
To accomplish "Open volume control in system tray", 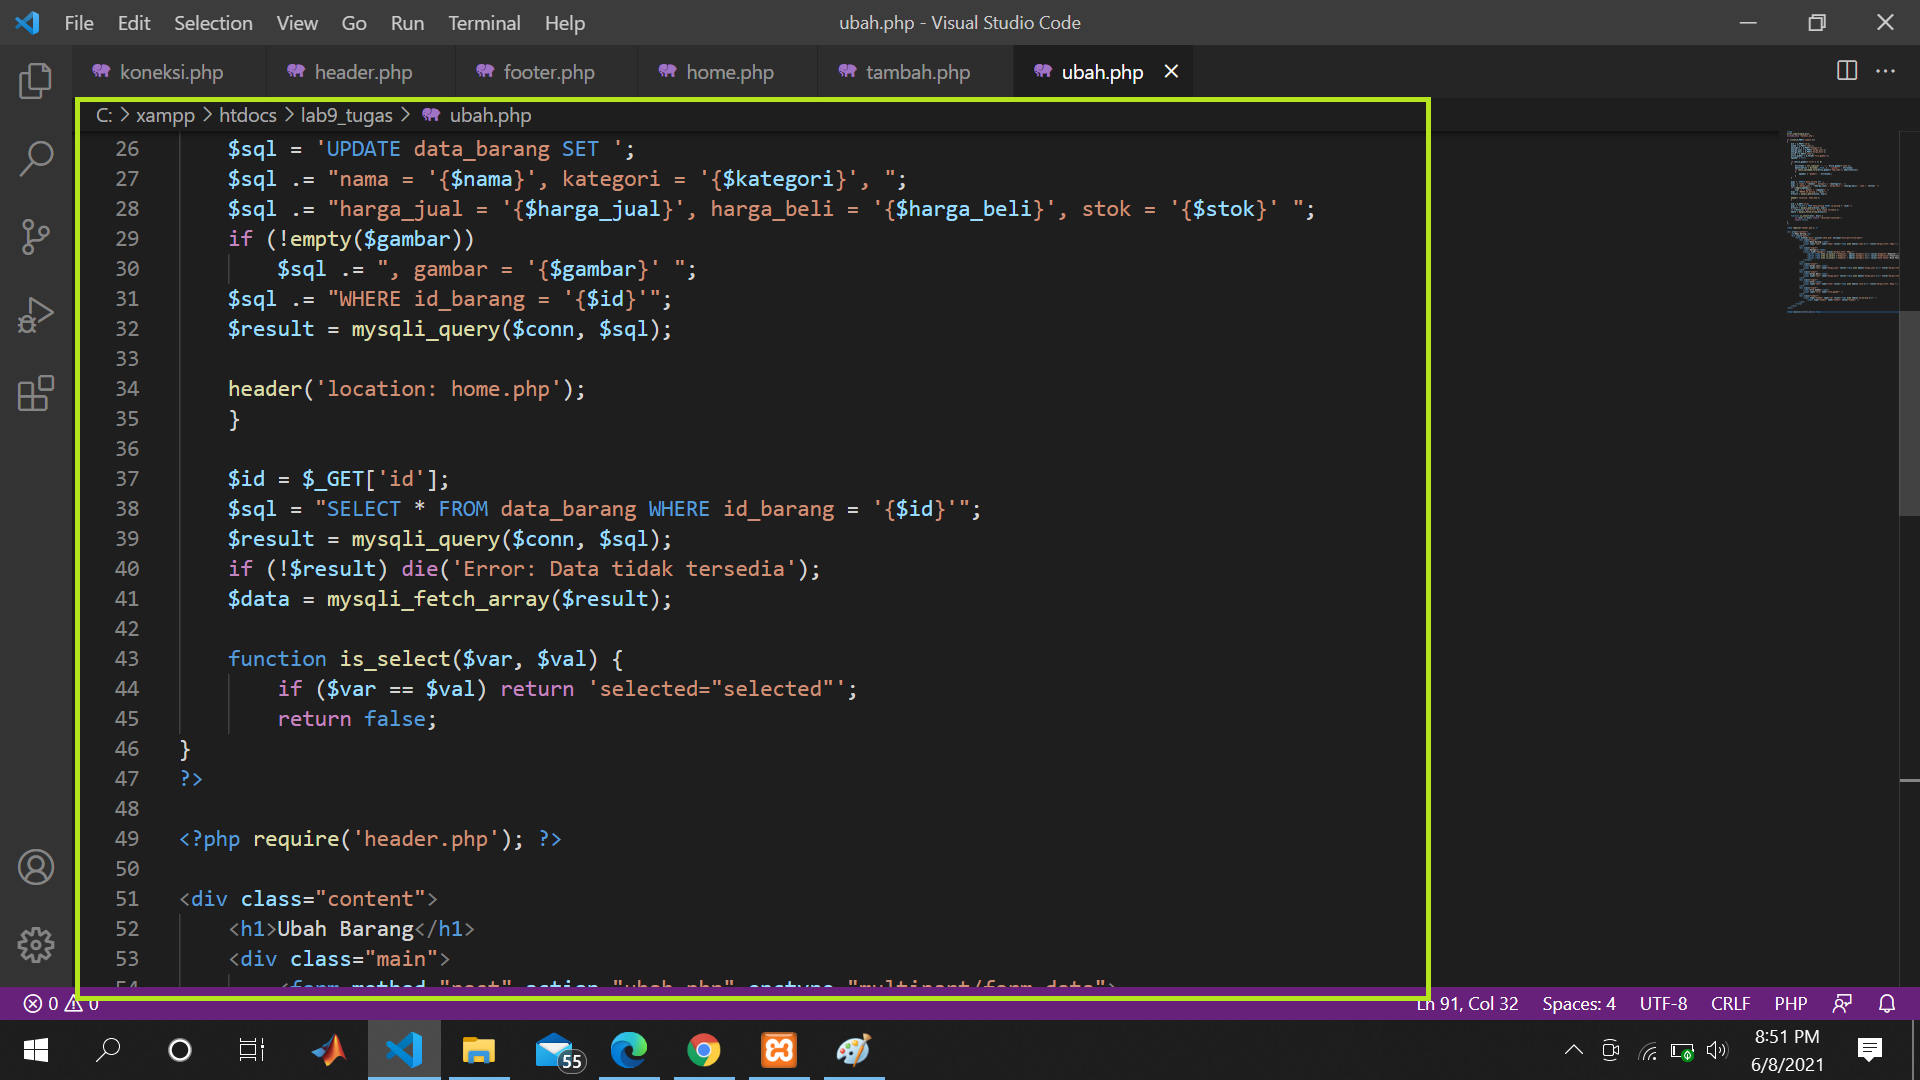I will coord(1717,1050).
